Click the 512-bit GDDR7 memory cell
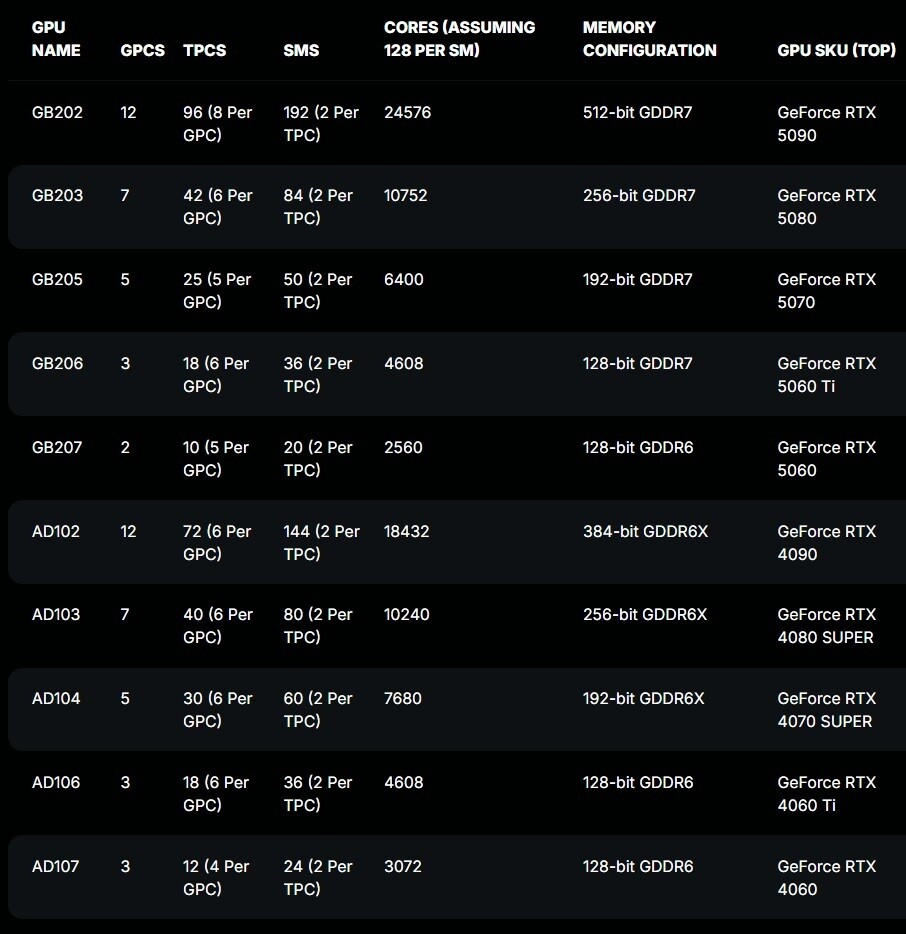Screen dimensions: 906x934 pyautogui.click(x=637, y=112)
